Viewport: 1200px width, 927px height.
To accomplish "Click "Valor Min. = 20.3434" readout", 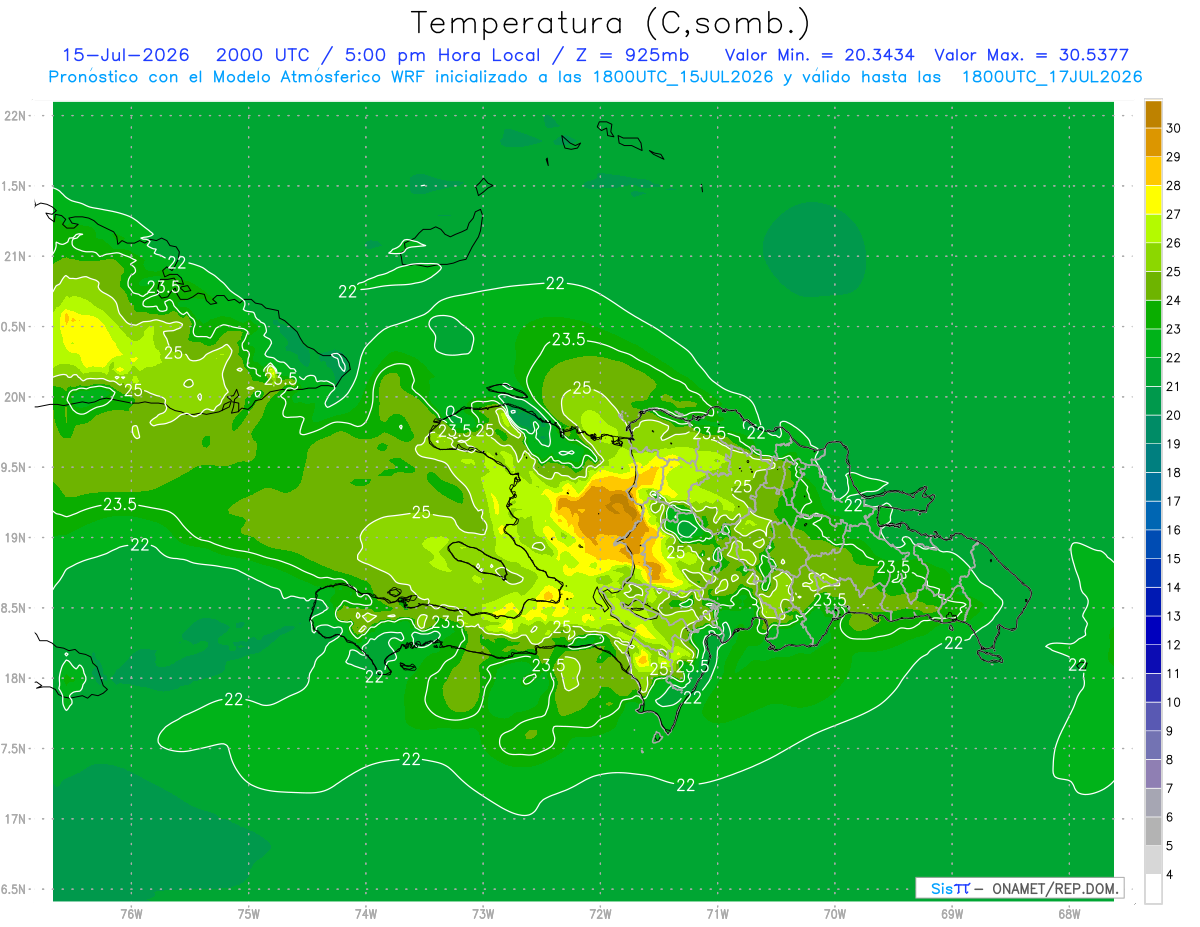I will 819,55.
